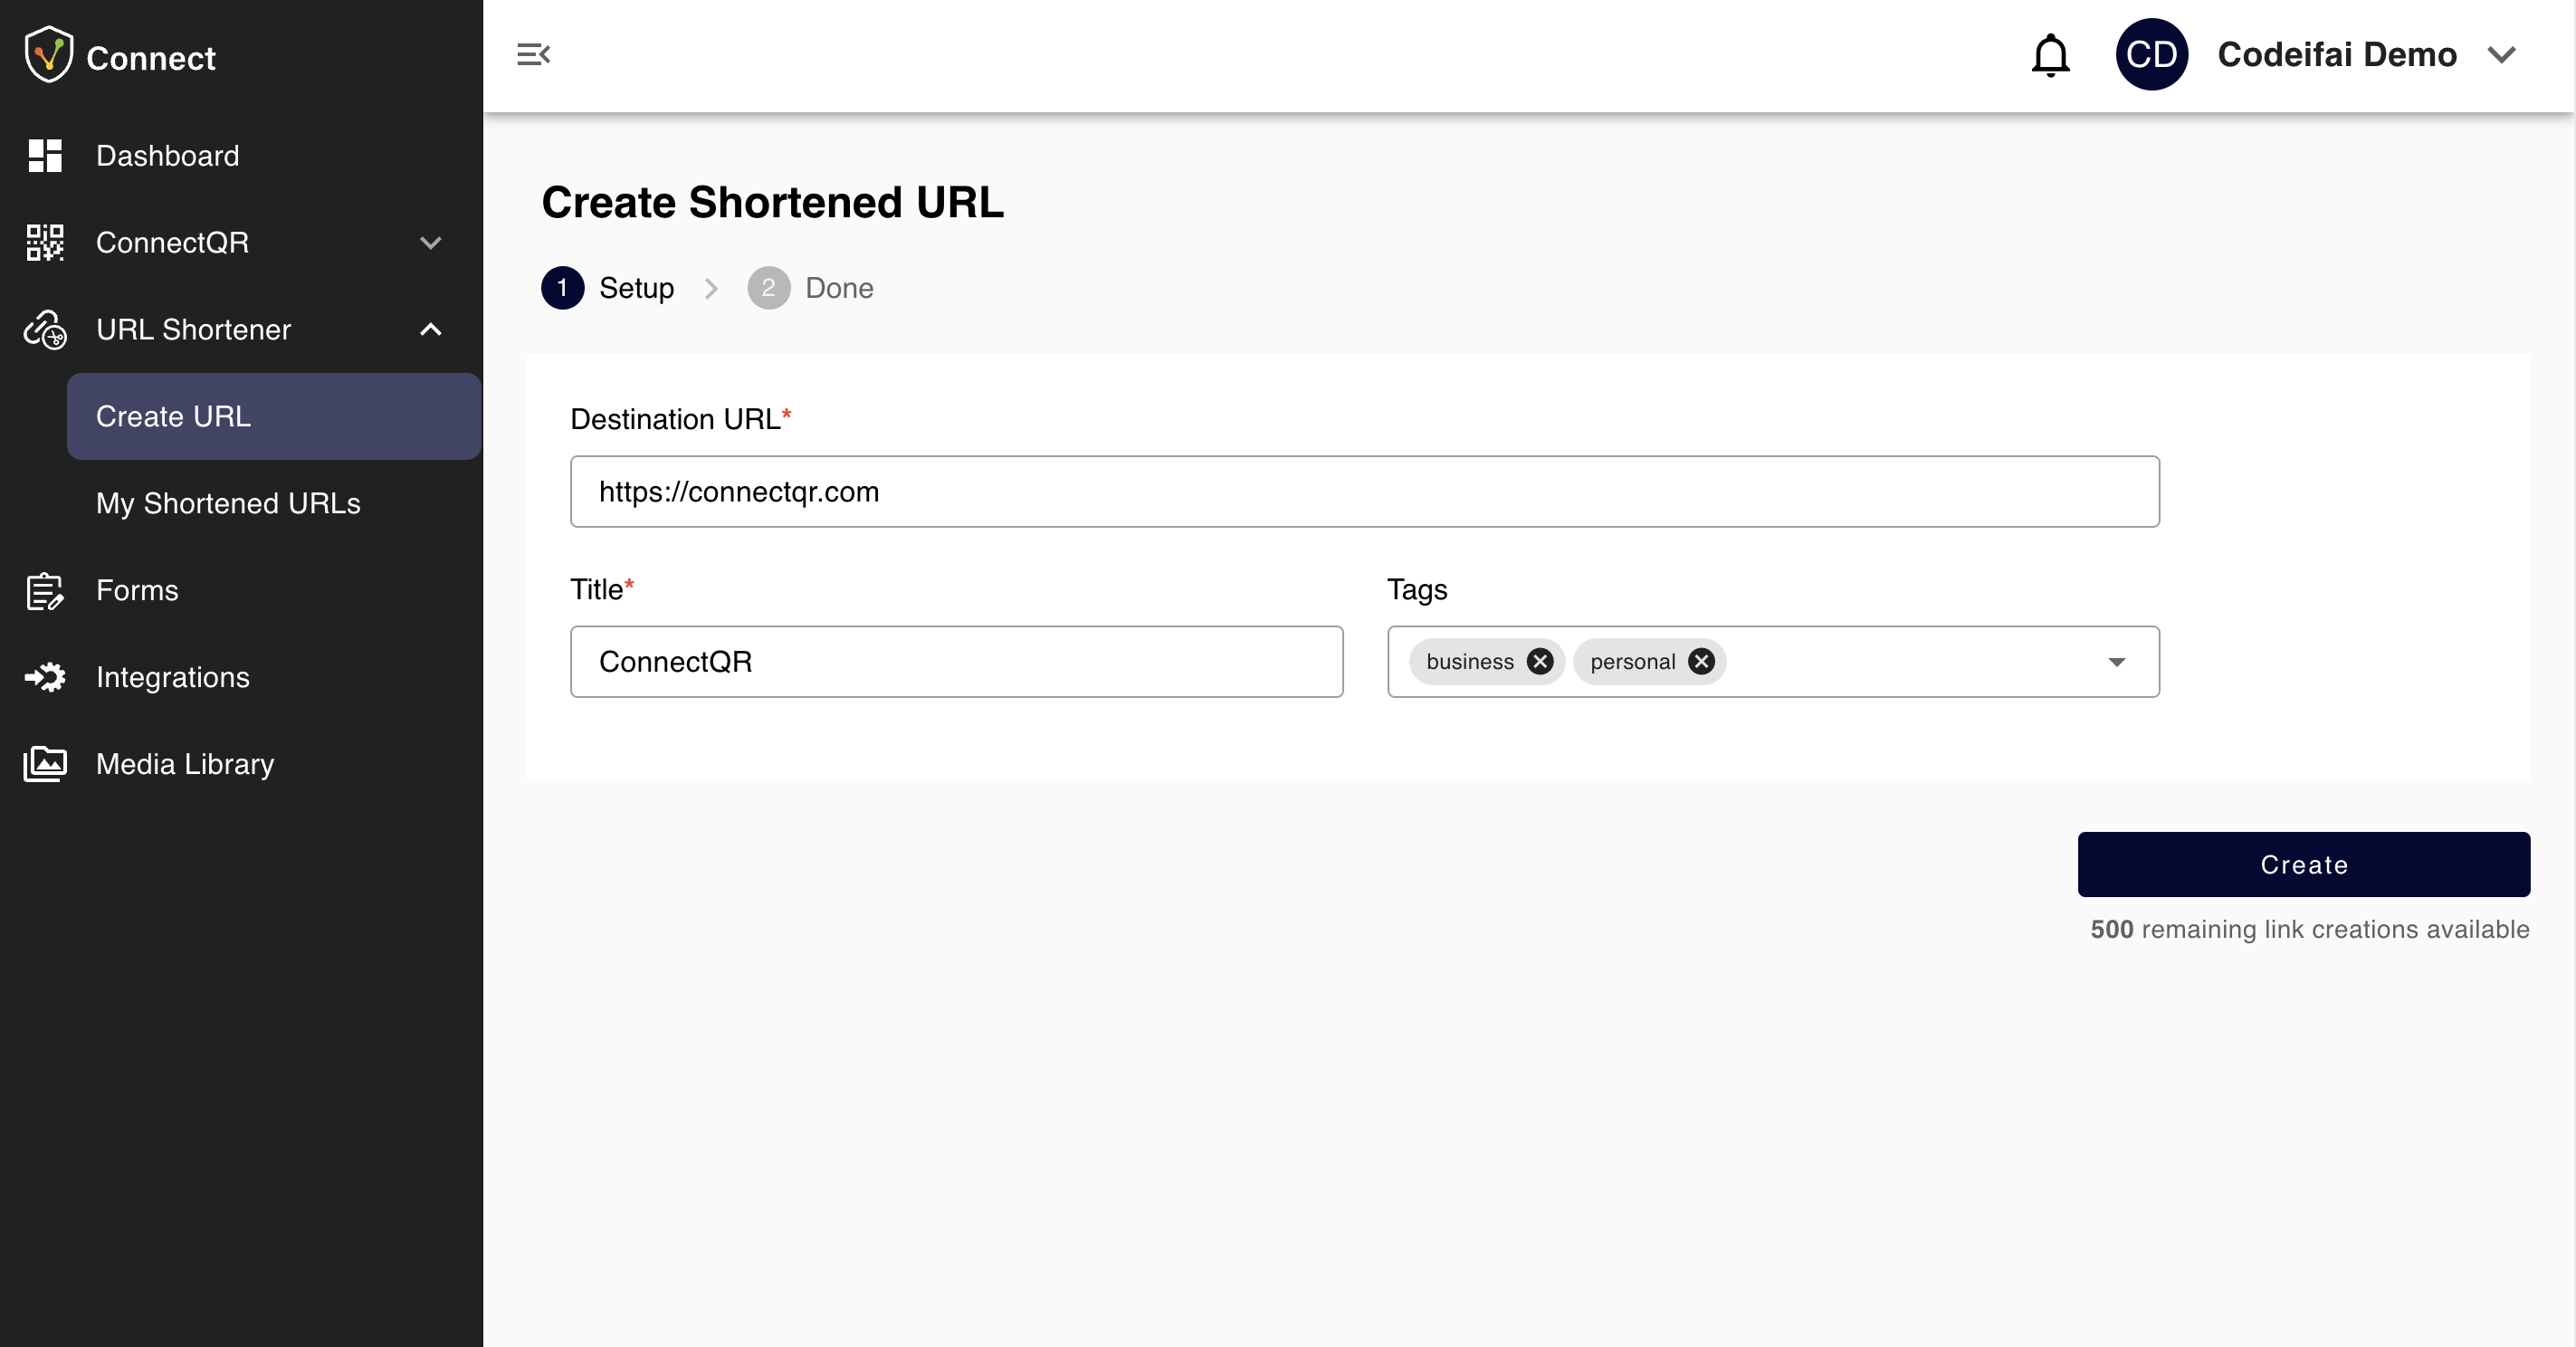Collapse the sidebar with hamburger toggle
The image size is (2576, 1347).
tap(533, 55)
